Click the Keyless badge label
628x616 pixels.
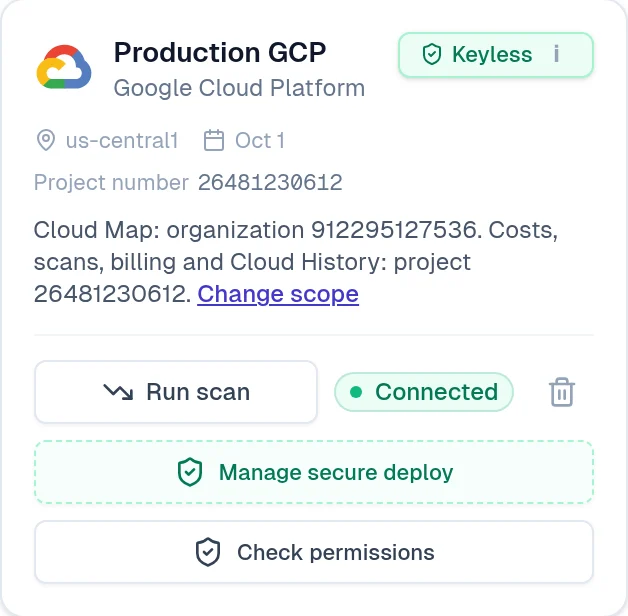[x=492, y=54]
